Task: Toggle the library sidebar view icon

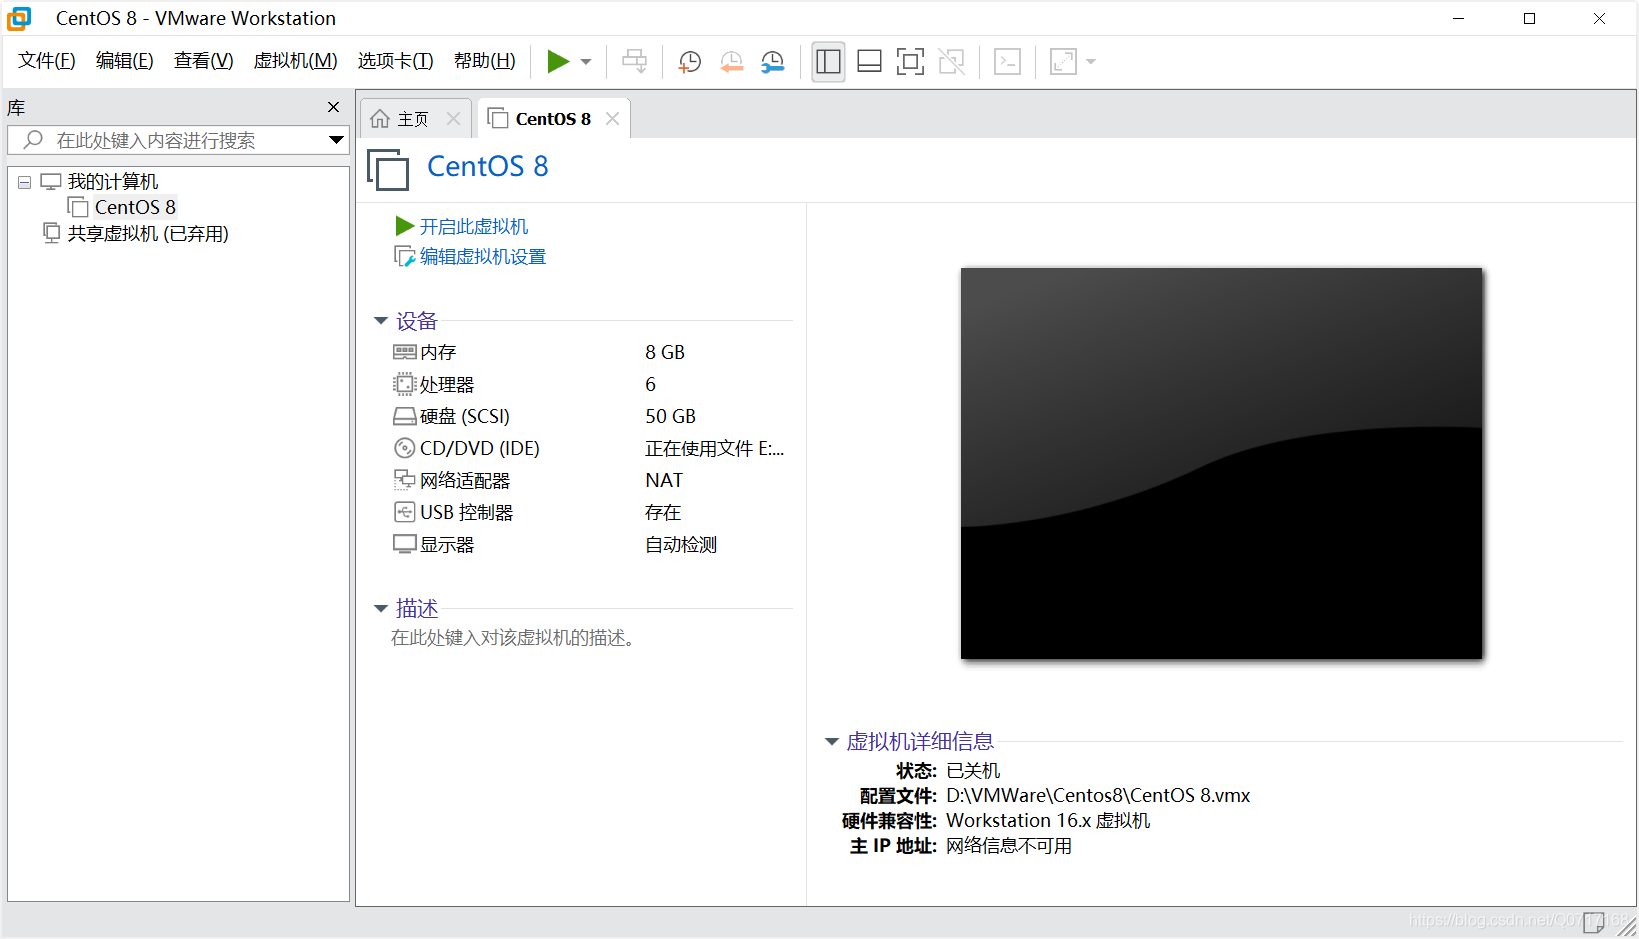Action: (828, 62)
